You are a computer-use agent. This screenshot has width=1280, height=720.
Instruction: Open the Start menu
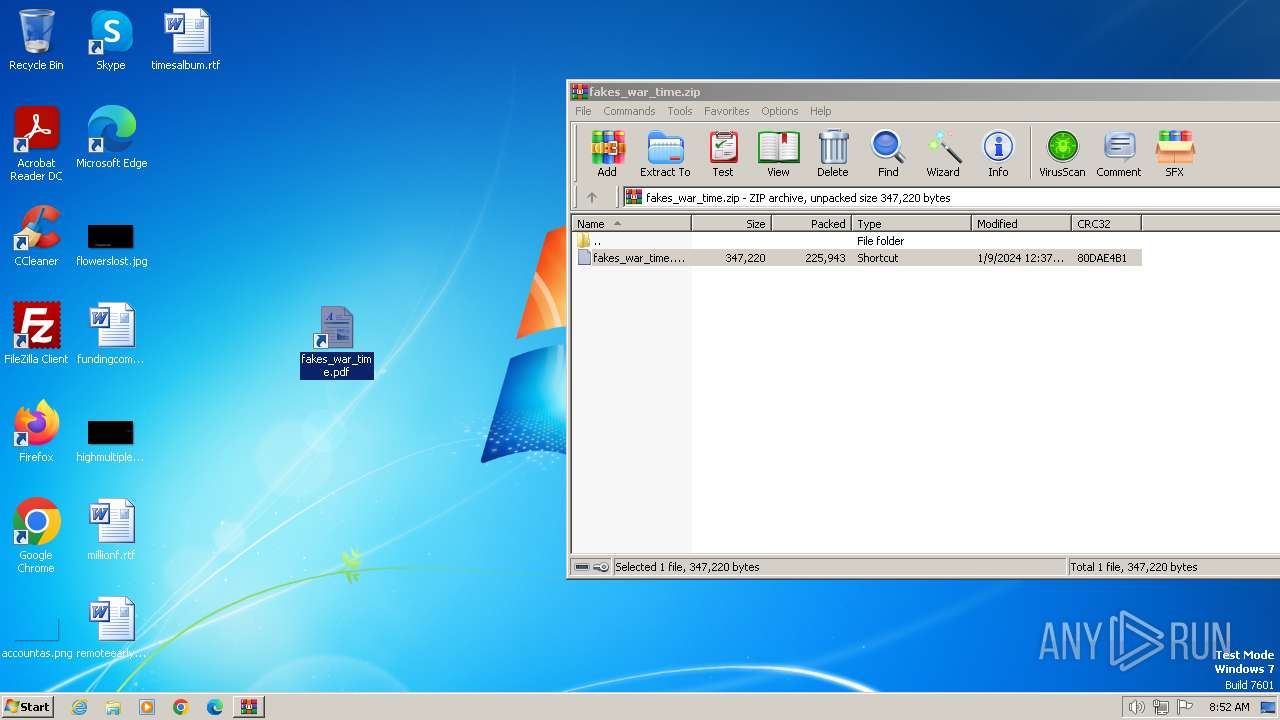pos(27,707)
